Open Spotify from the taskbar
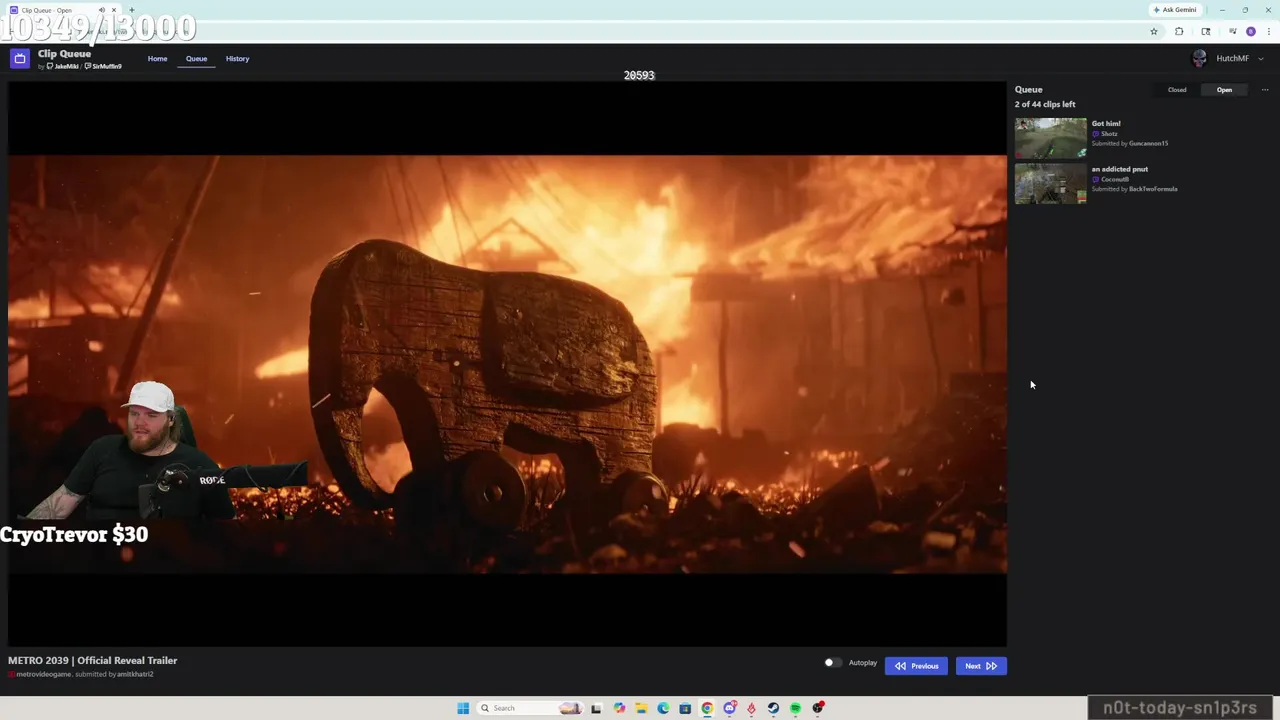Viewport: 1280px width, 720px height. point(795,708)
